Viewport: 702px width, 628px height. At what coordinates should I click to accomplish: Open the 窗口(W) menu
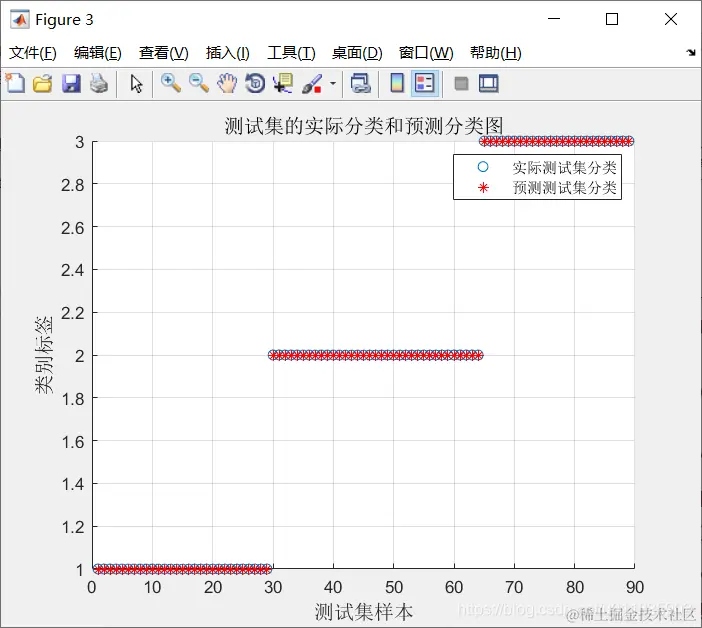click(426, 53)
